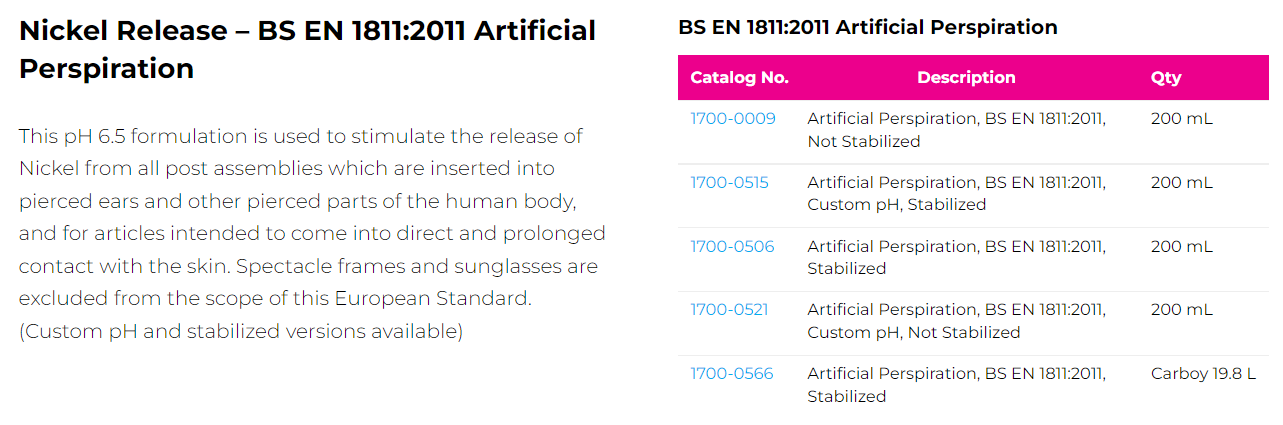Click the description in the 1700-0566 row
Image resolution: width=1283 pixels, height=425 pixels.
[956, 385]
